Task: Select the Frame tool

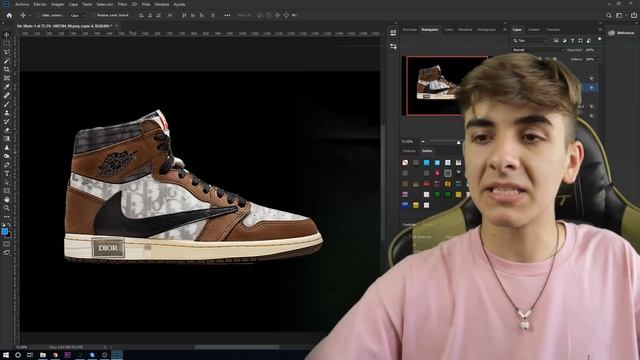Action: coord(7,78)
